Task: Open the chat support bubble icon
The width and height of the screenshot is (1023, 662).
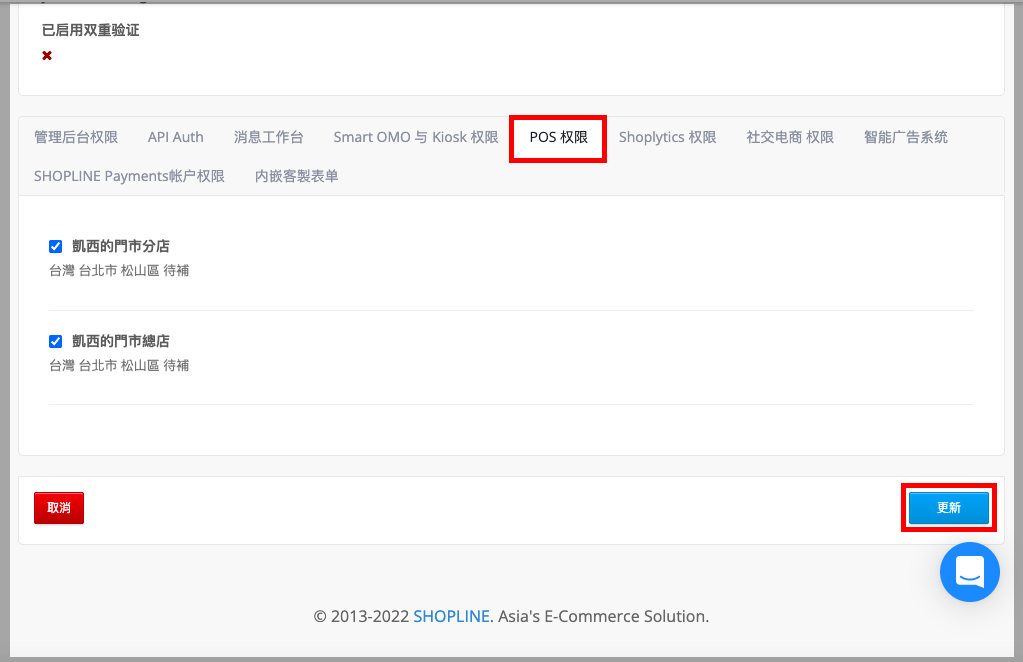Action: pos(970,572)
